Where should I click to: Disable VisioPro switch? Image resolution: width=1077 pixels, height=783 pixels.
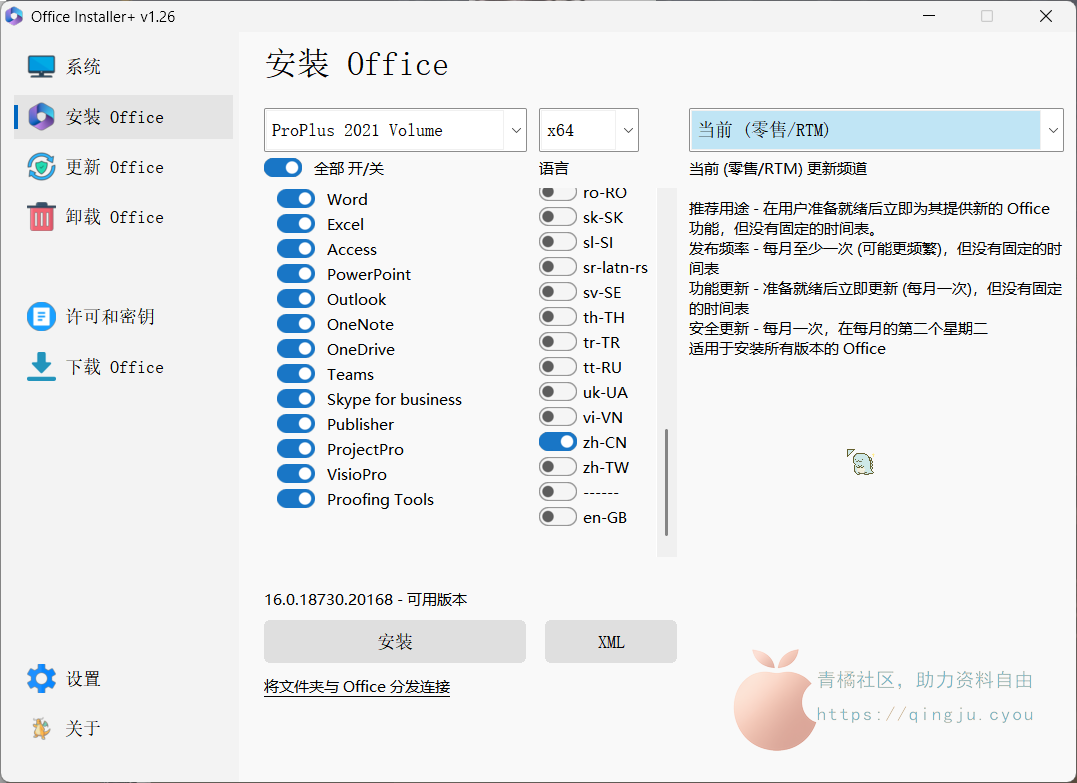(296, 474)
